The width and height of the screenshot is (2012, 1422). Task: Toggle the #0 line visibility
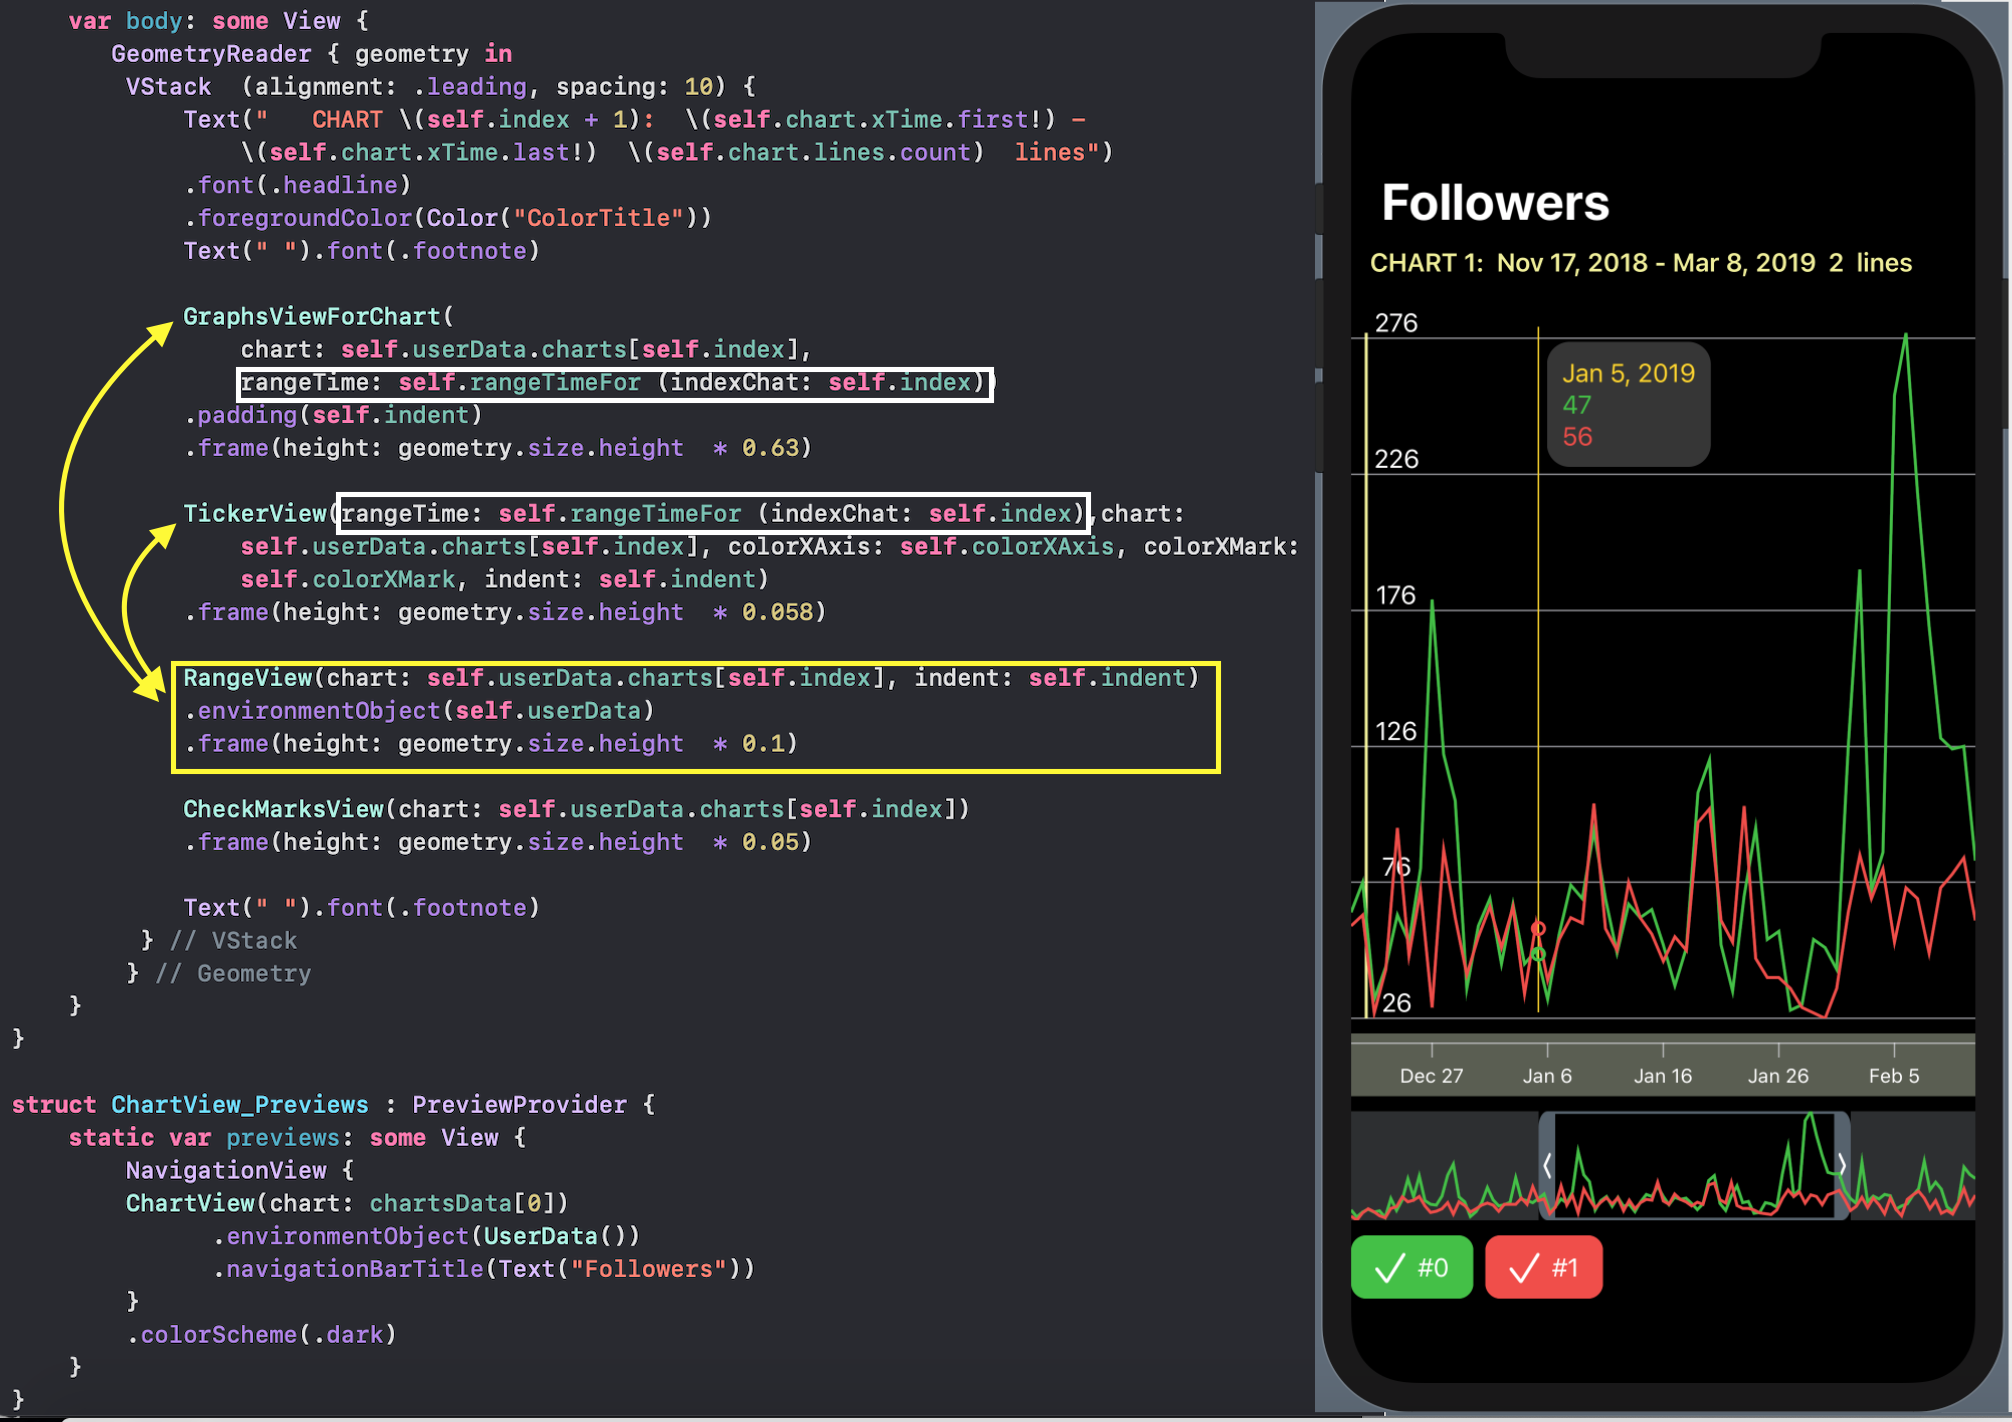[x=1411, y=1267]
